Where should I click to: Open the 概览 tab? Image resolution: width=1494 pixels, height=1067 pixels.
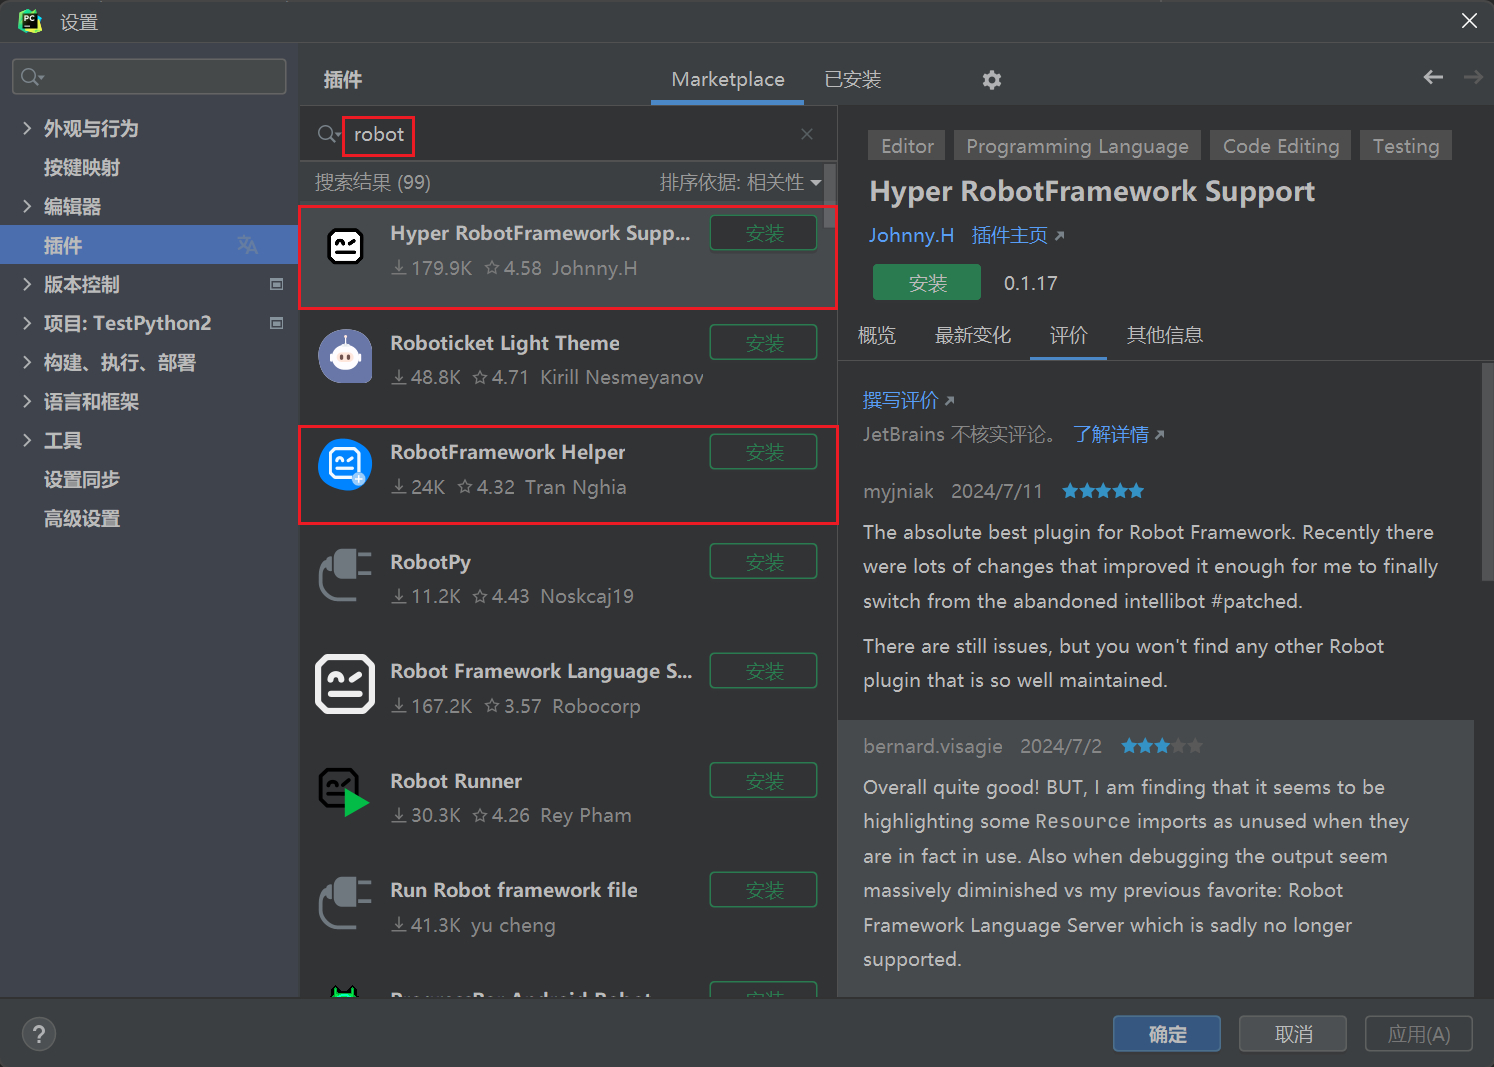[877, 335]
